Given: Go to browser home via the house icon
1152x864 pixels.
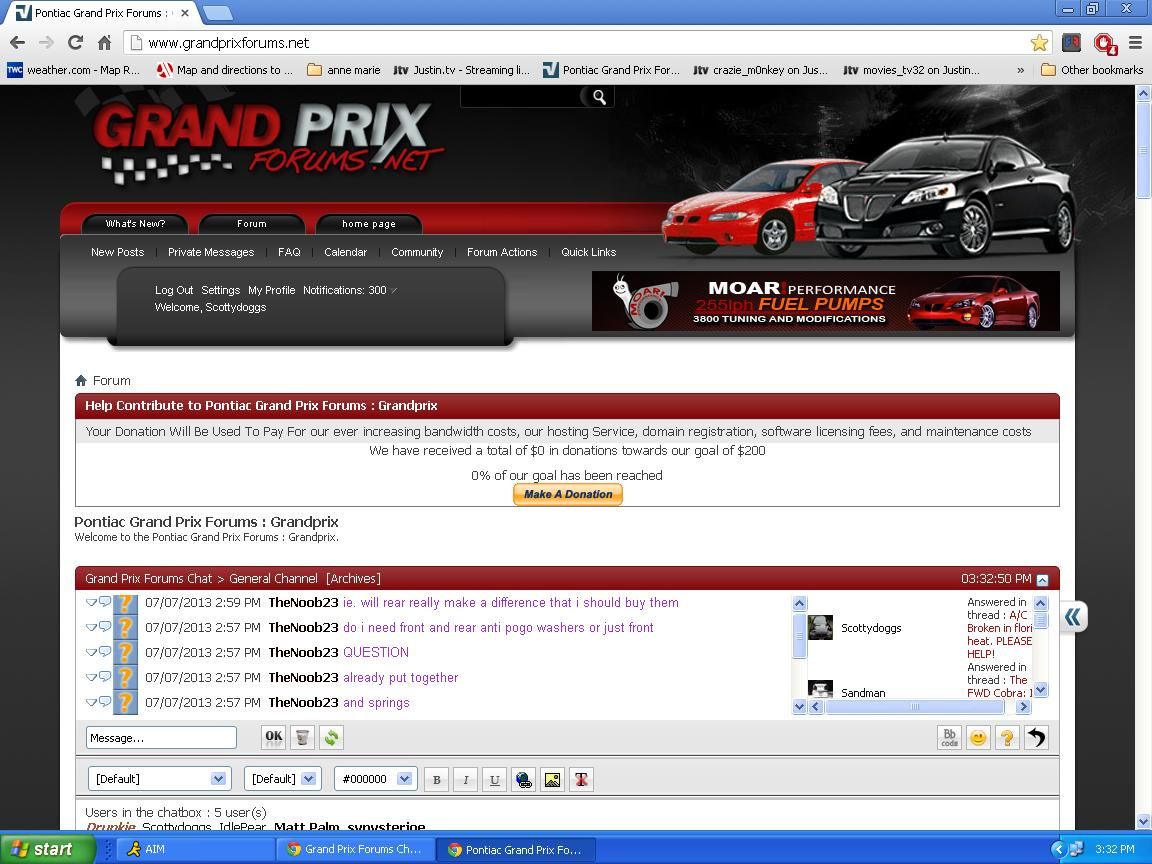Looking at the screenshot, I should coord(104,43).
